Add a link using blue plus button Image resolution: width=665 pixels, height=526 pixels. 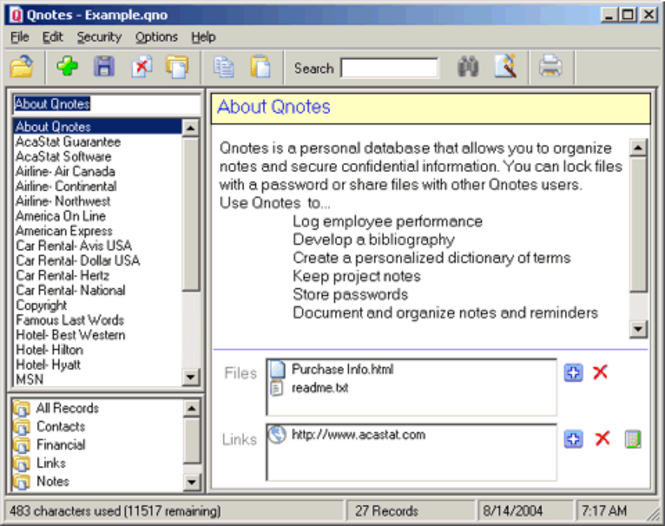[573, 439]
